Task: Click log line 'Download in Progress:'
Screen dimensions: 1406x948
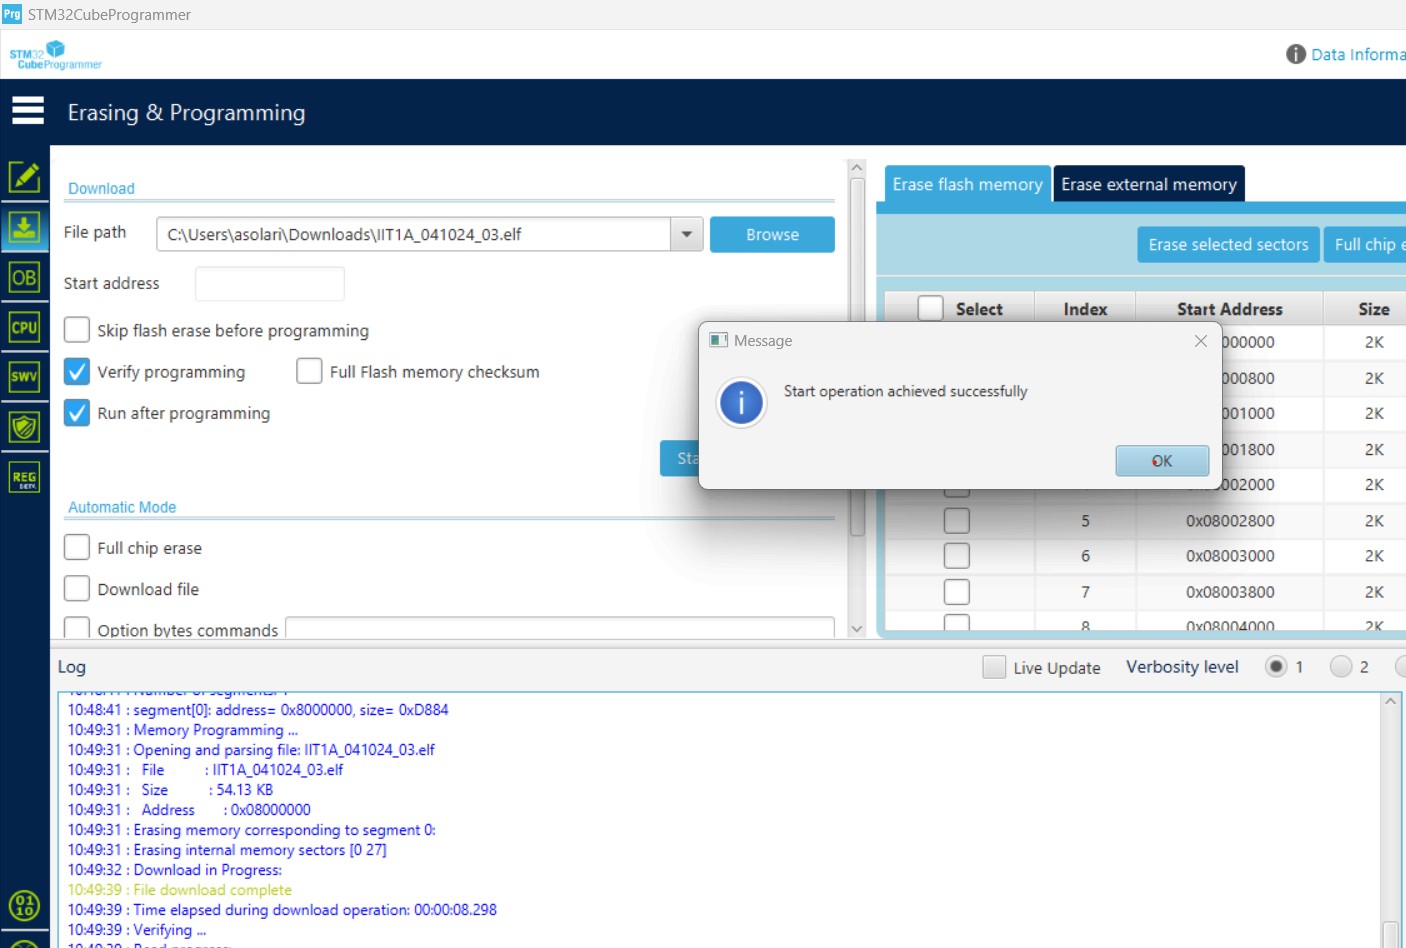Action: [x=175, y=870]
